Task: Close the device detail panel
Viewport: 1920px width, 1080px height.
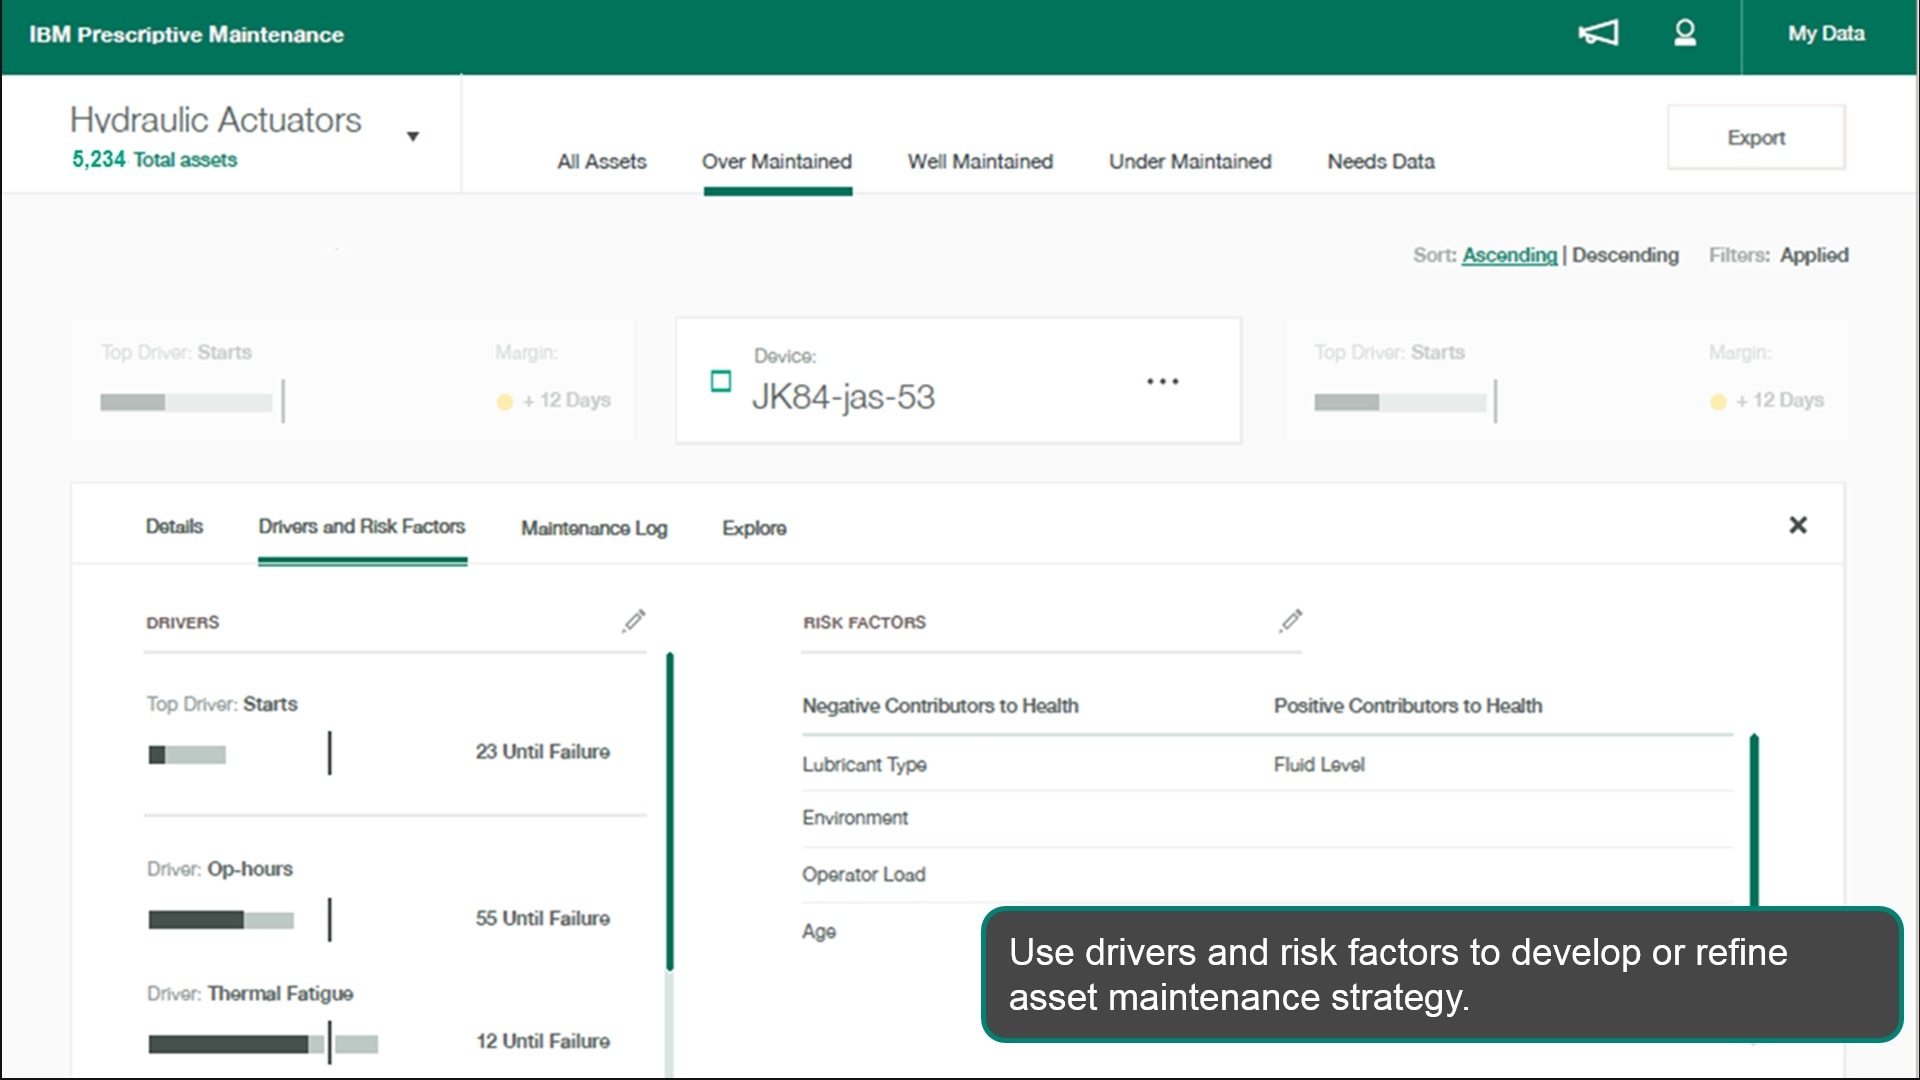Action: (1797, 525)
